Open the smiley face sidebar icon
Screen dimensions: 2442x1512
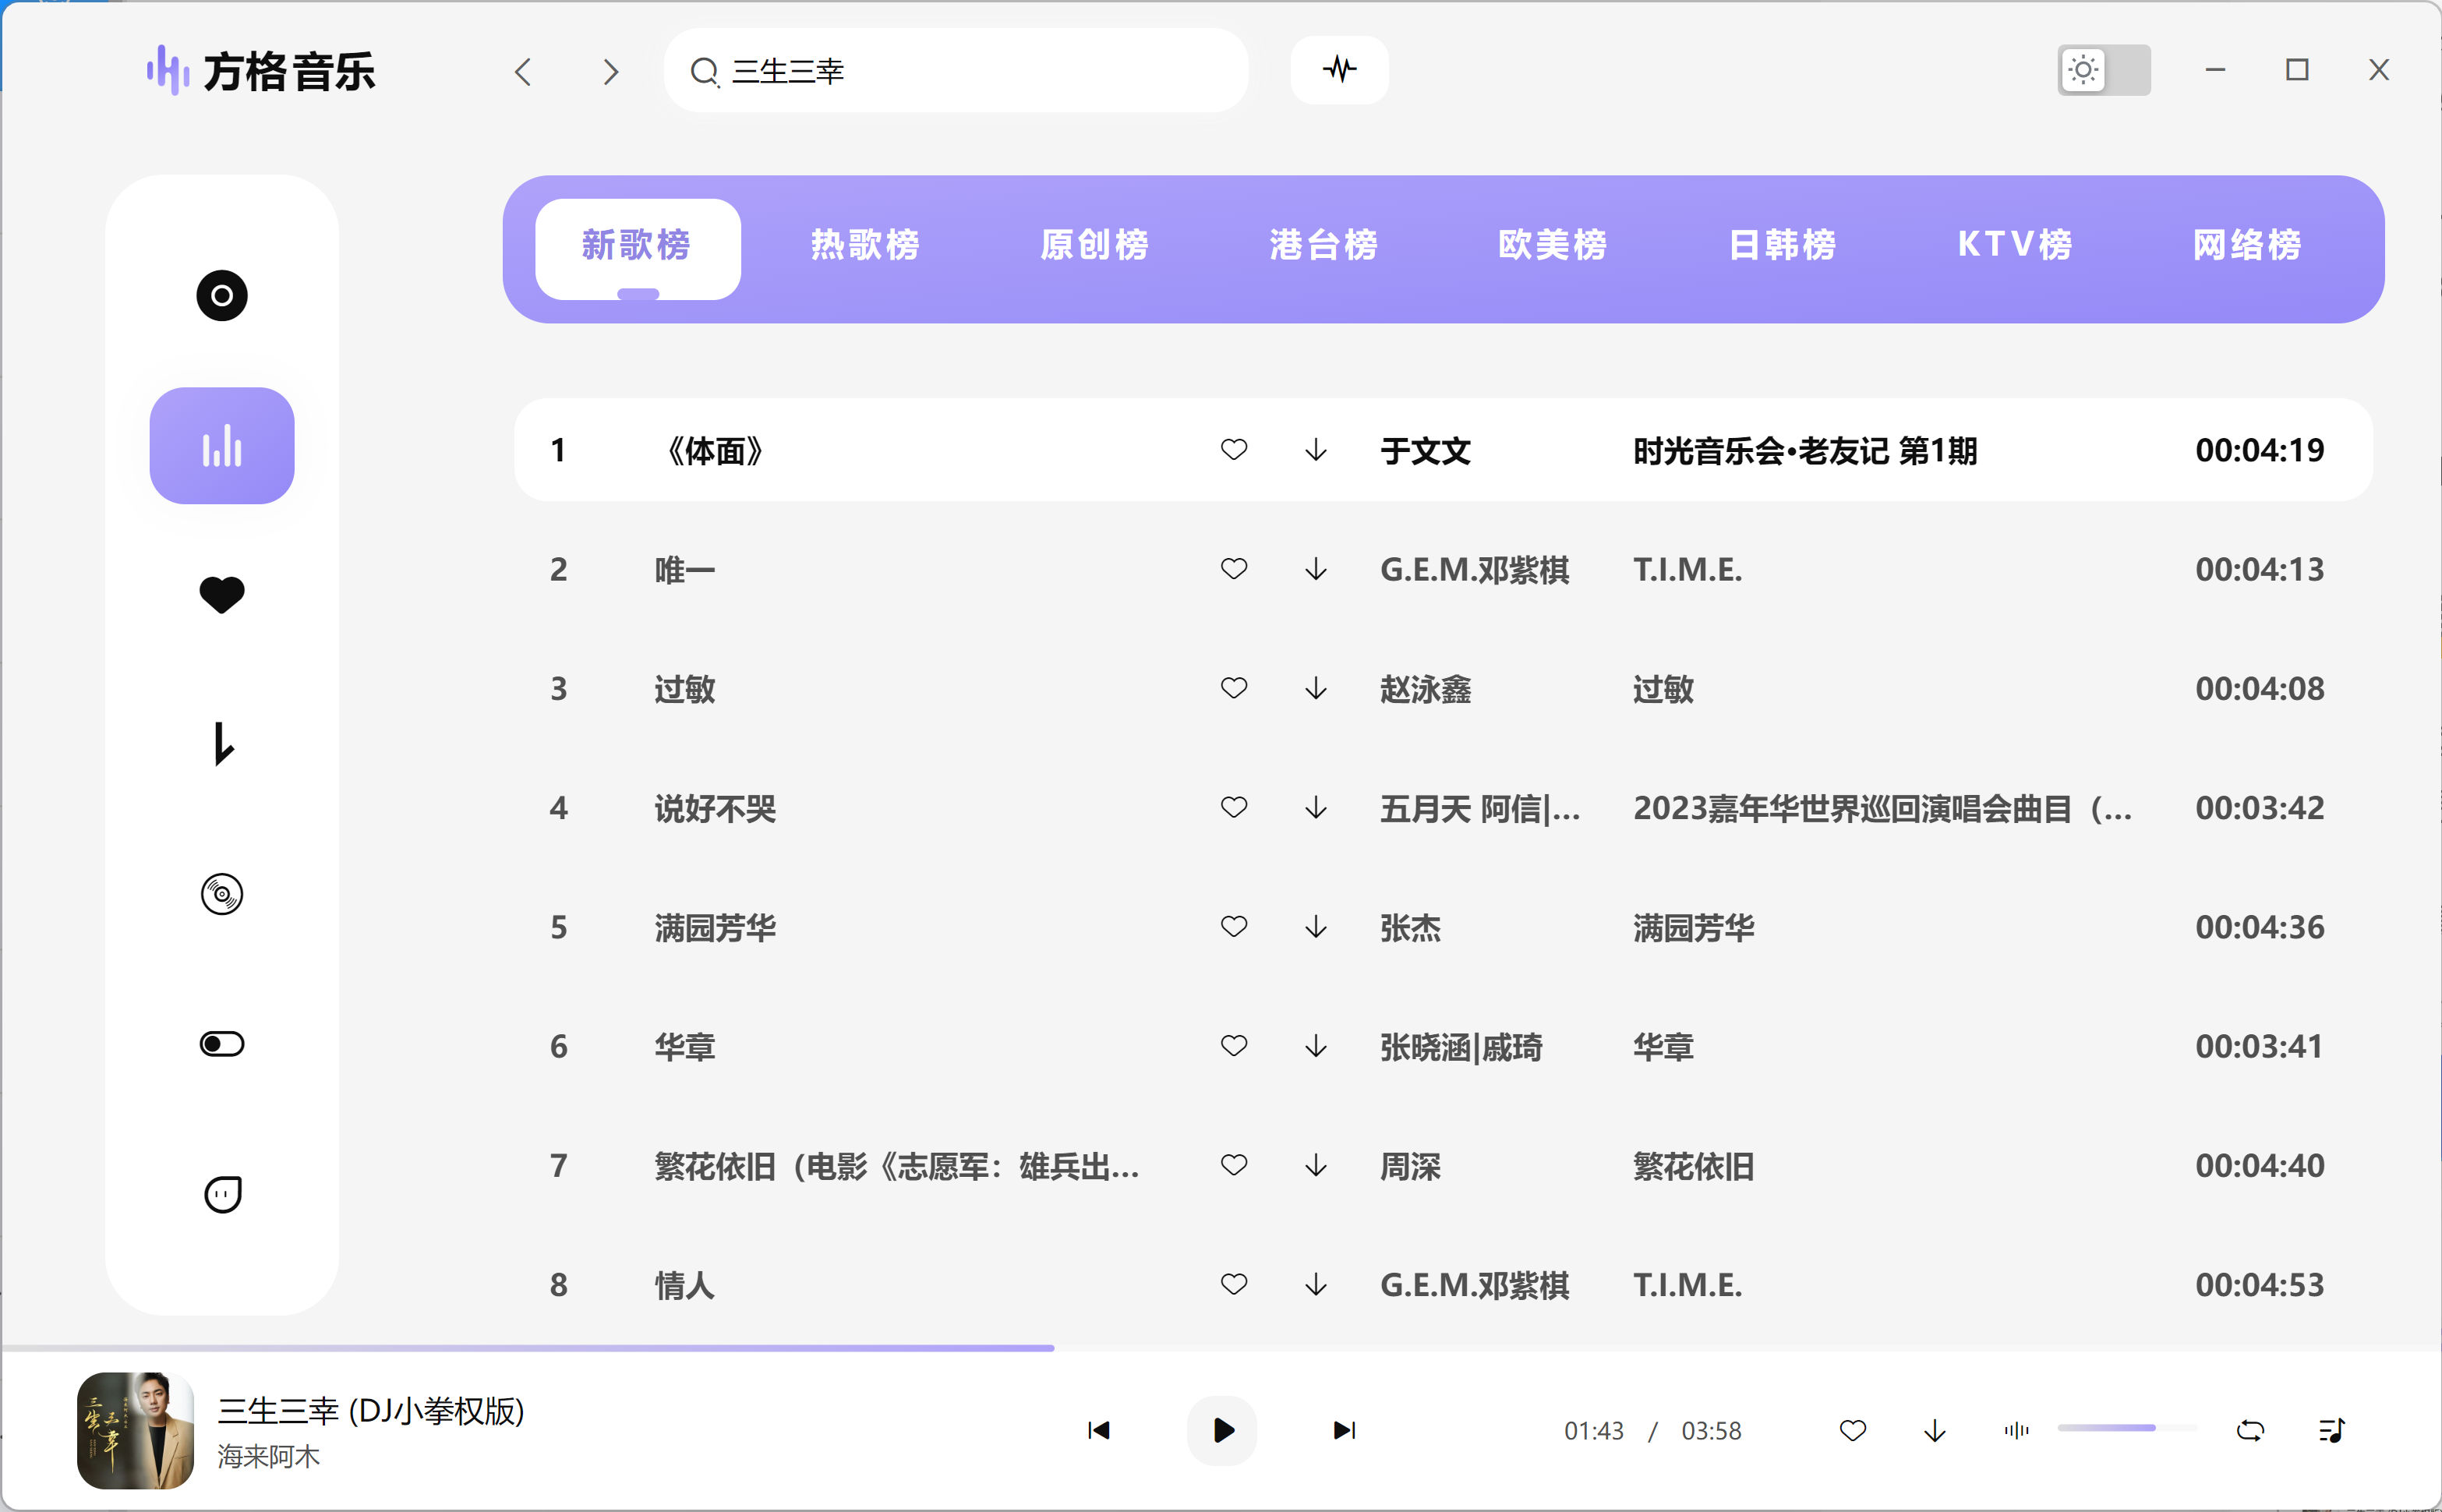(x=222, y=1193)
